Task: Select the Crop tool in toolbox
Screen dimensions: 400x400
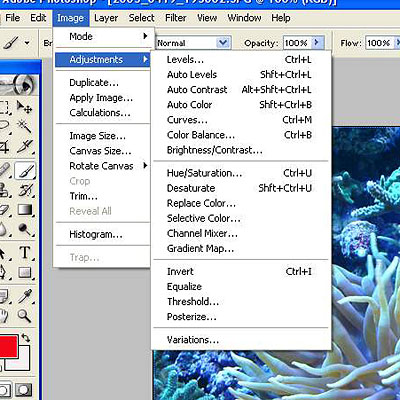Action: 5,146
